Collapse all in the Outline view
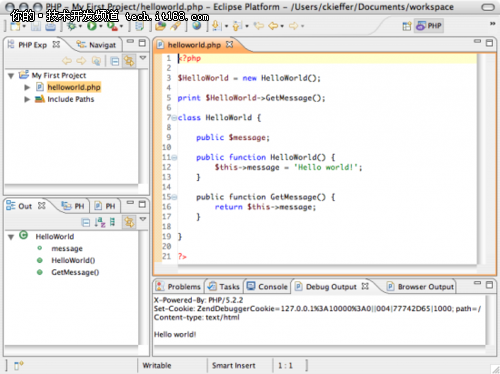Image resolution: width=500 pixels, height=374 pixels. tap(86, 222)
